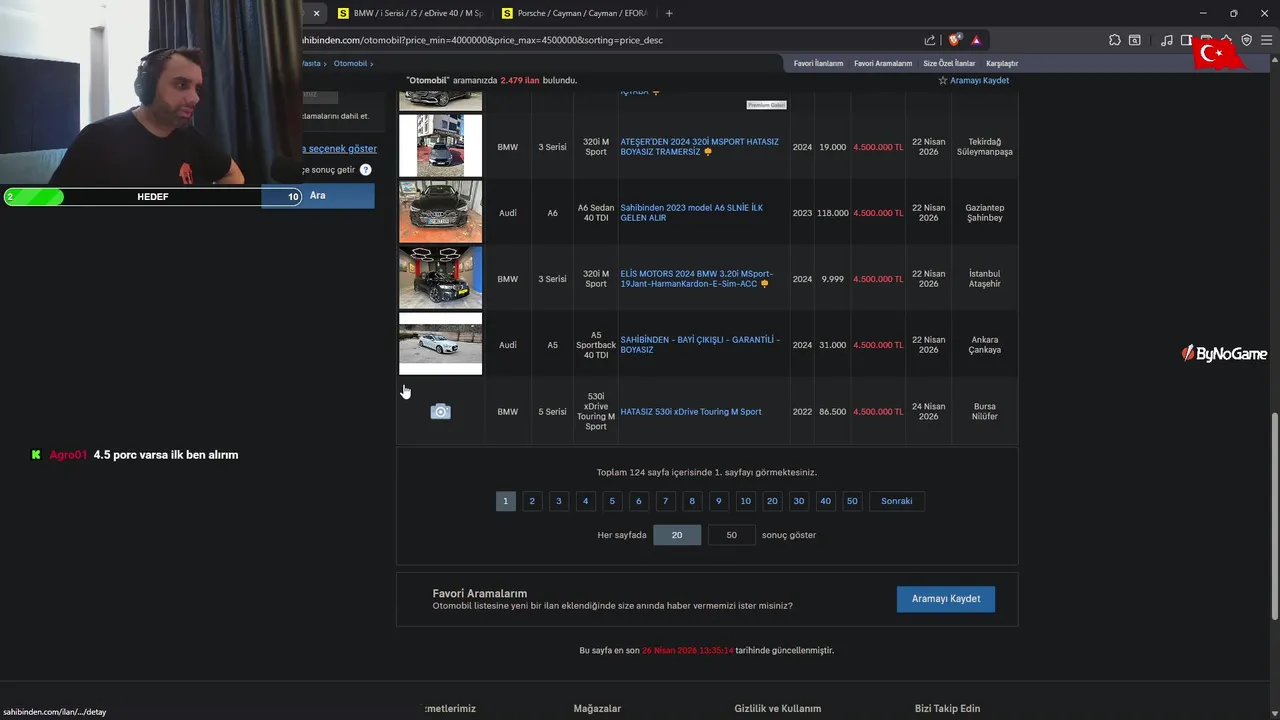Click the music note playlist icon
Viewport: 1280px width, 720px height.
point(1167,40)
